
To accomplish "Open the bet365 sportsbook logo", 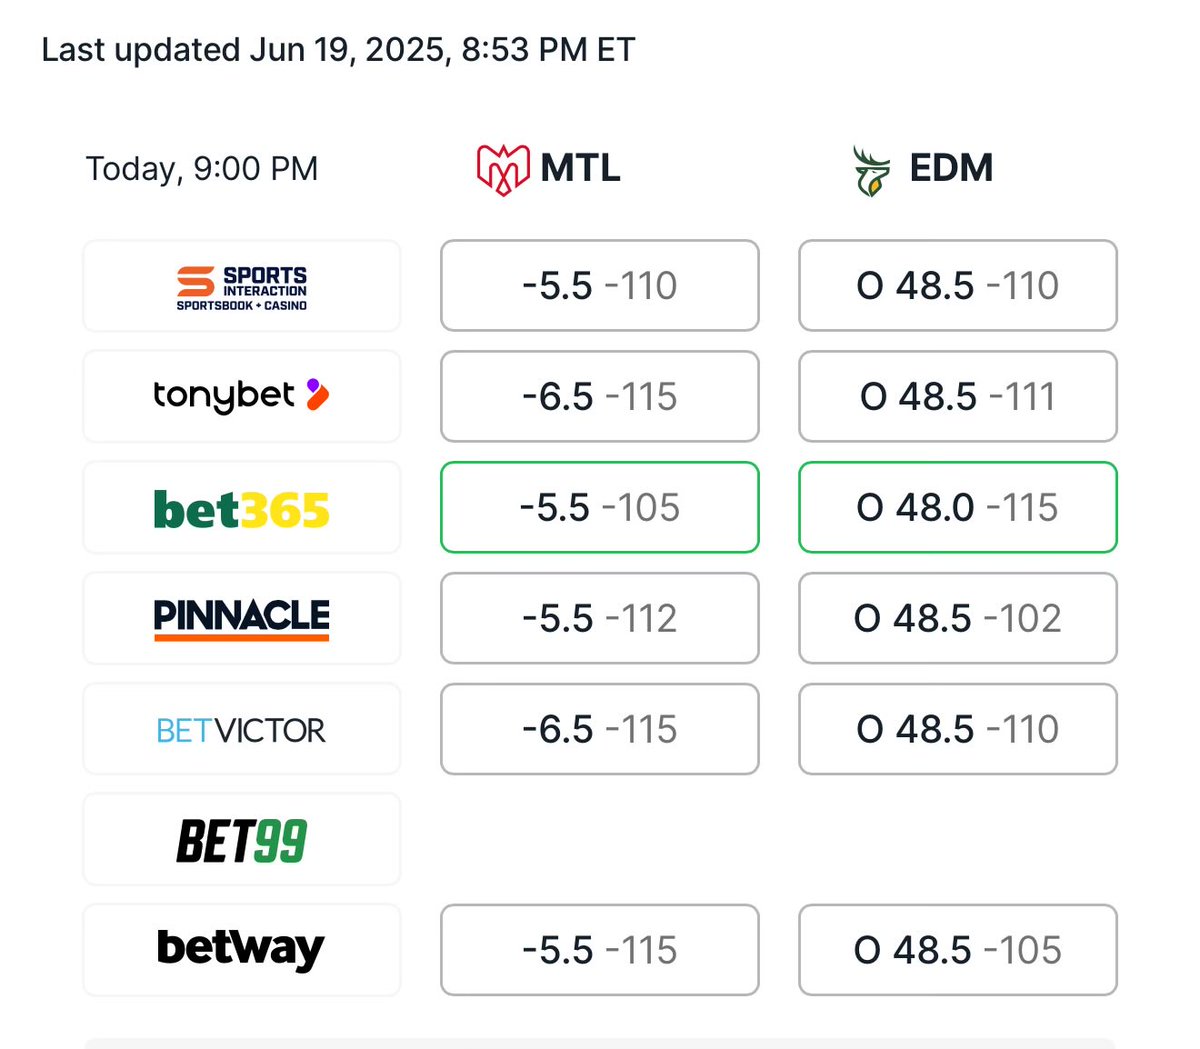I will pyautogui.click(x=242, y=508).
